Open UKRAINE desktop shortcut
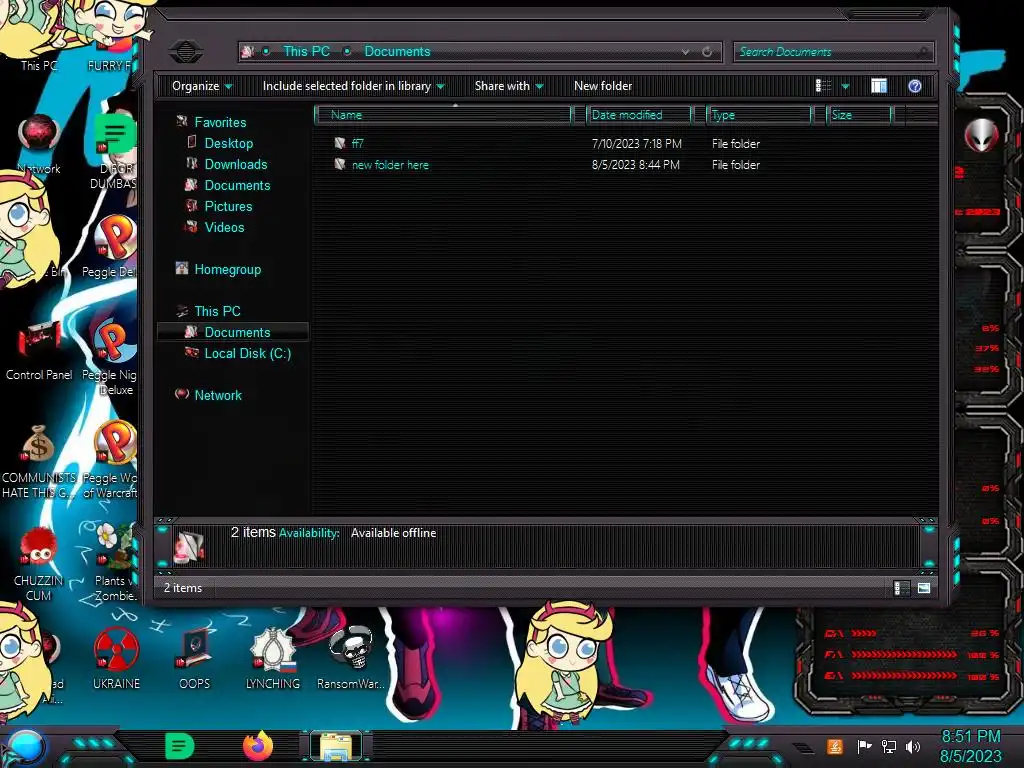The width and height of the screenshot is (1024, 768). click(x=116, y=659)
